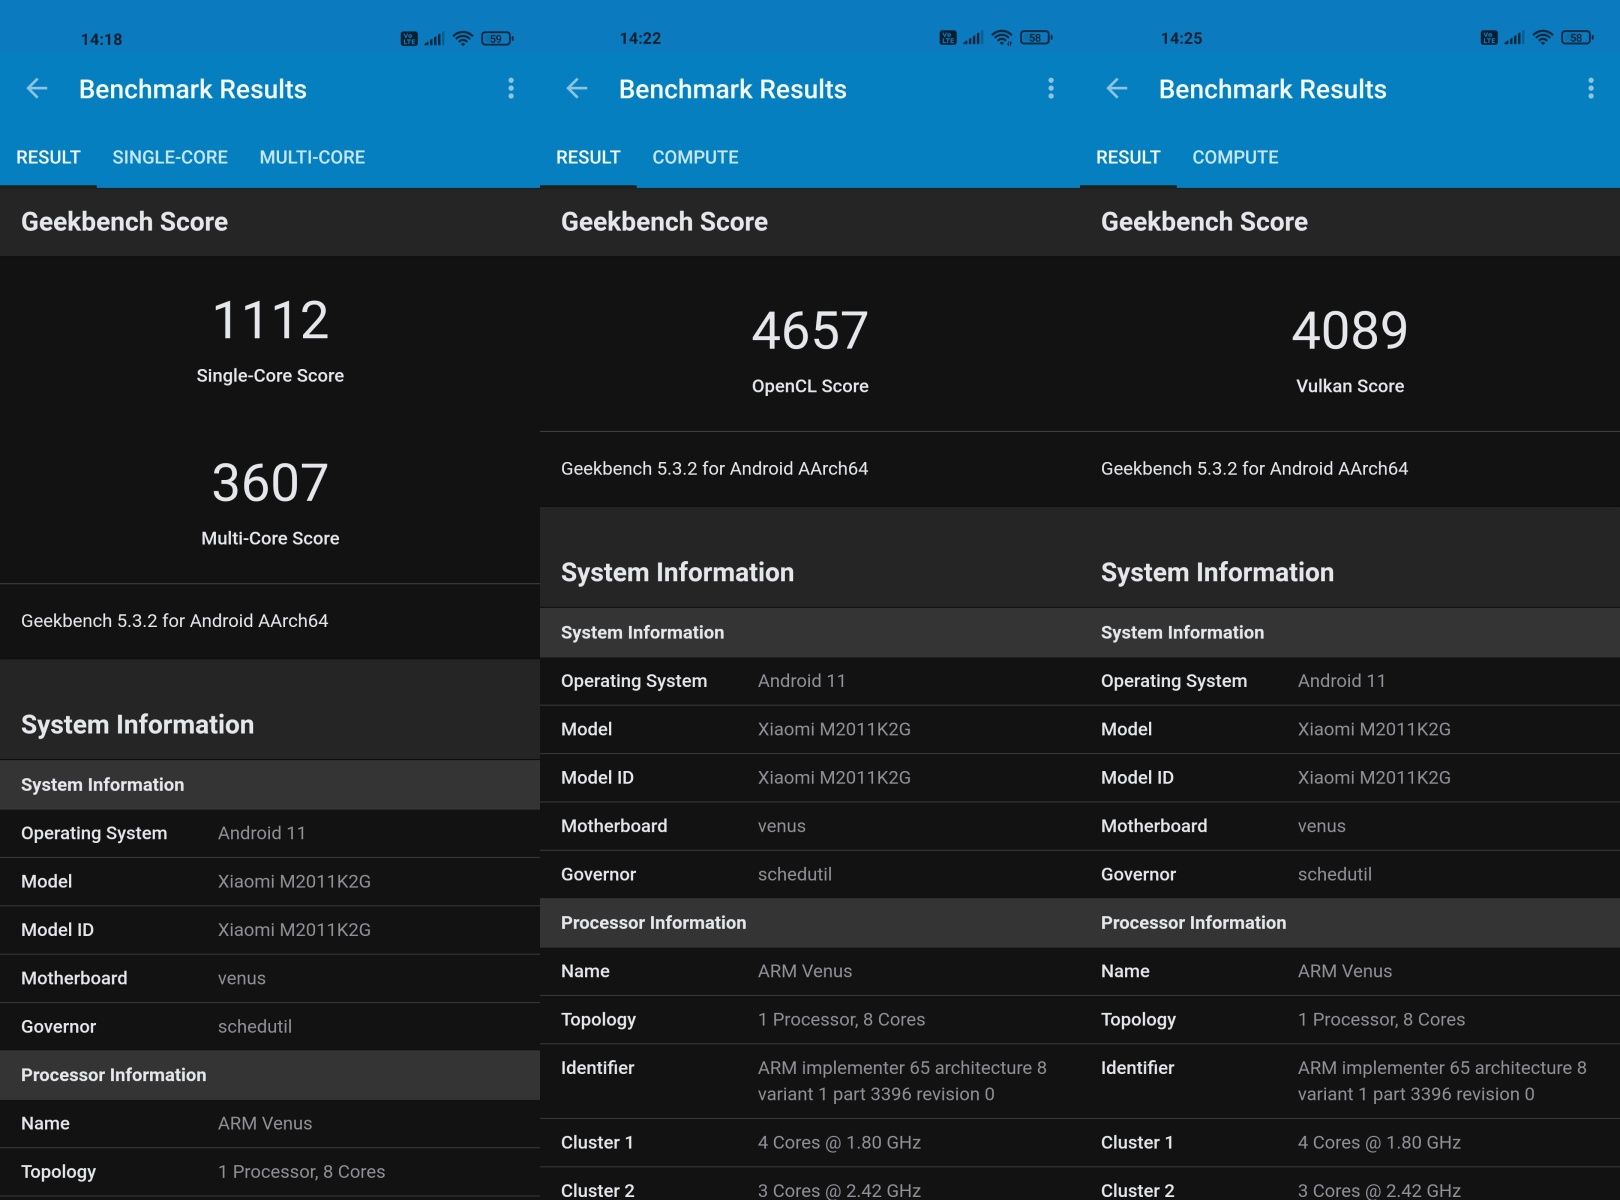Tap signal strength icon on the 14:22 screen
This screenshot has width=1620, height=1200.
click(x=973, y=38)
